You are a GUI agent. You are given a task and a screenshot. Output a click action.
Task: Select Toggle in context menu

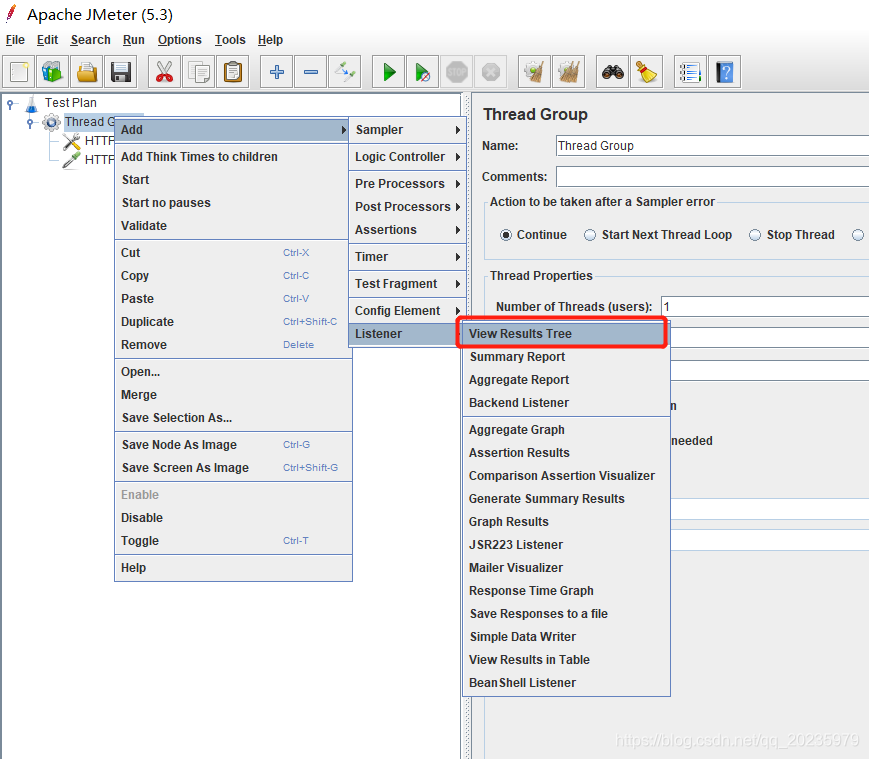[233, 541]
